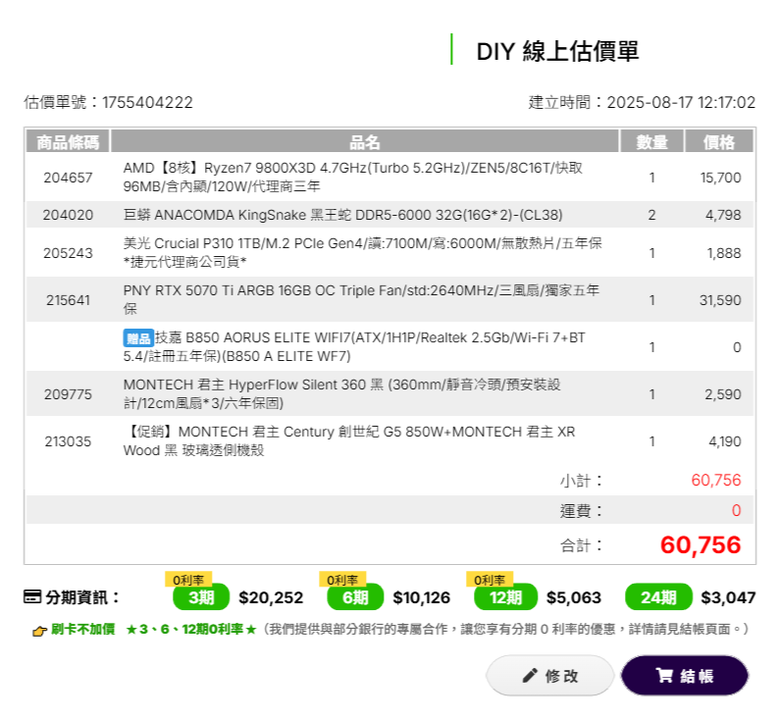Click the large 合計 total 60,756
Screen dimensions: 780x720
(700, 545)
